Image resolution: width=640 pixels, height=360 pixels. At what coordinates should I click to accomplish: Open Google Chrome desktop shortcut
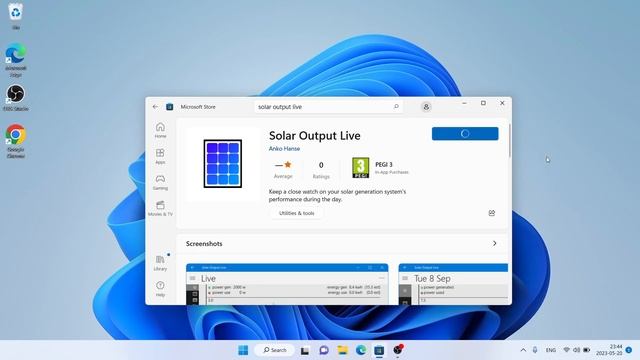16,141
